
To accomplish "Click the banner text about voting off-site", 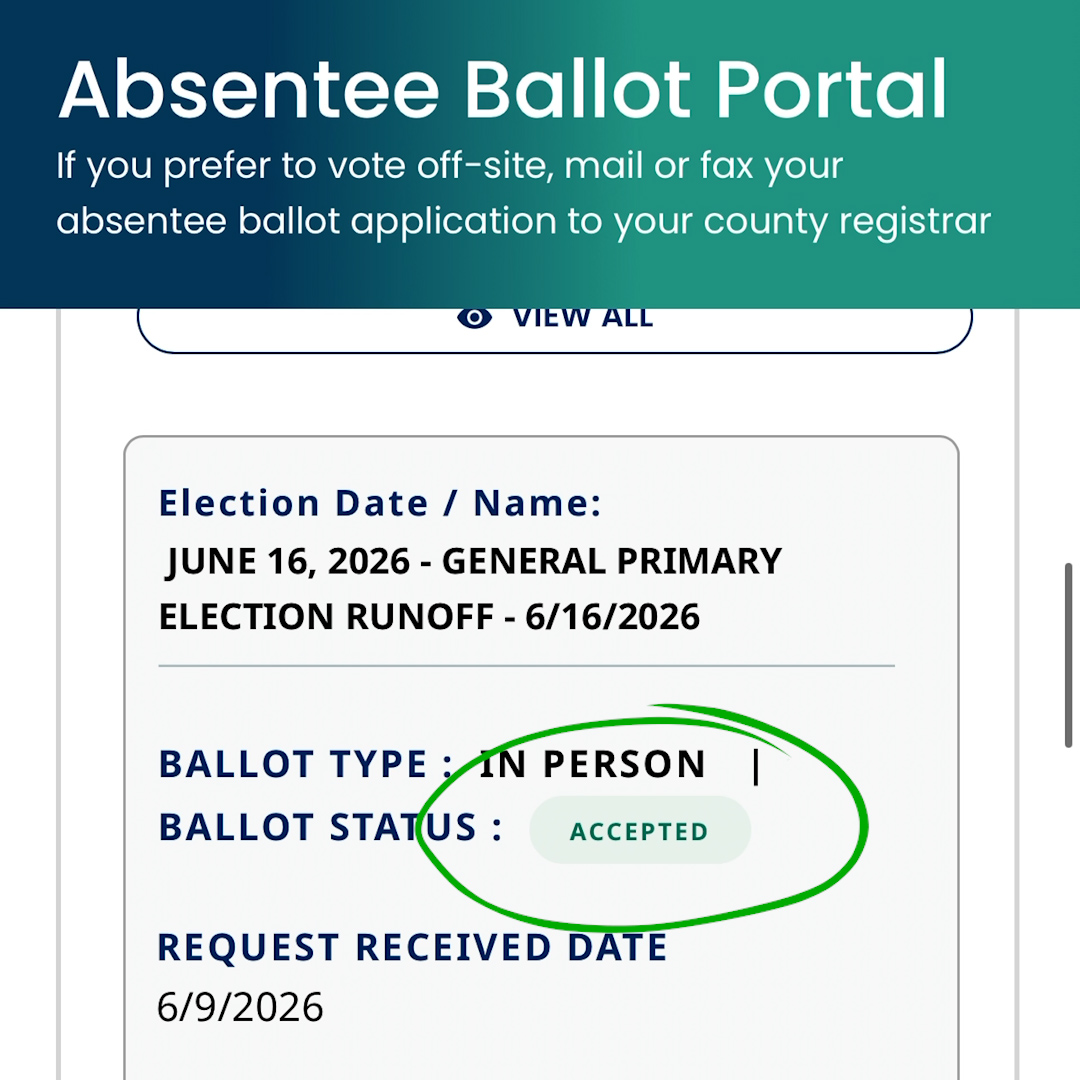I will pyautogui.click(x=450, y=166).
